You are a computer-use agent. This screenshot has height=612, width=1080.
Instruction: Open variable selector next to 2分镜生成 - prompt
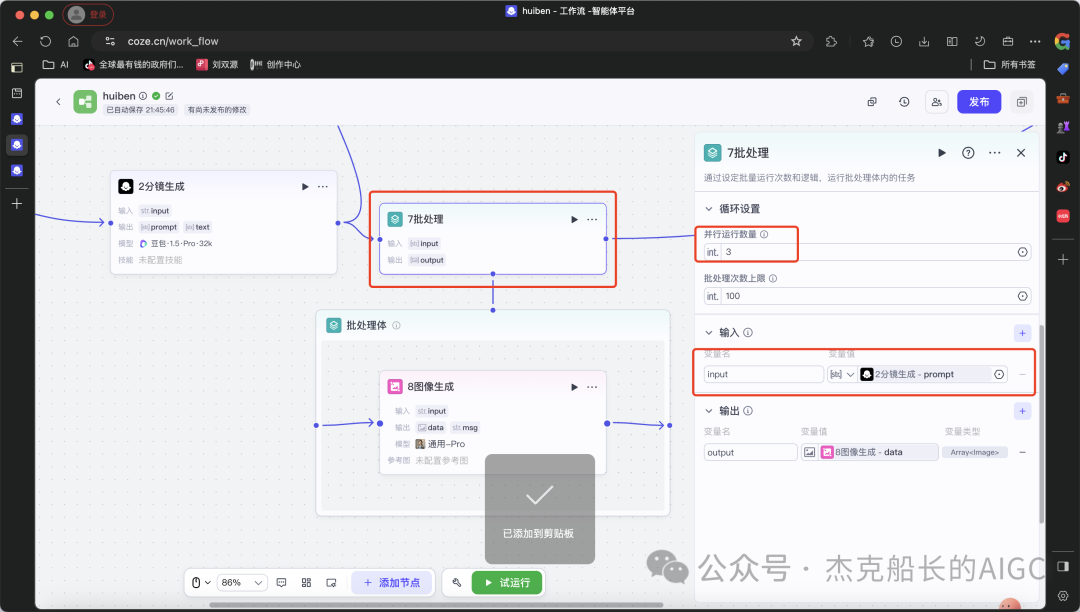point(999,374)
